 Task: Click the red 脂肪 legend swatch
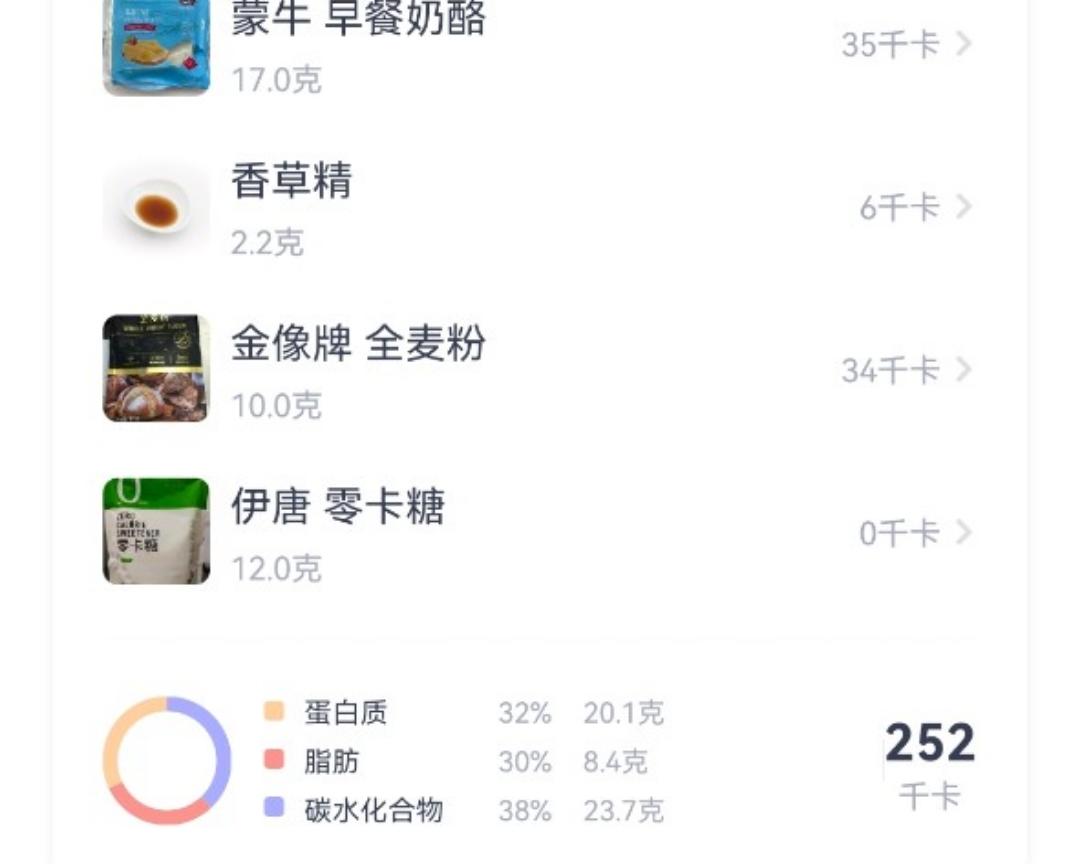coord(274,759)
